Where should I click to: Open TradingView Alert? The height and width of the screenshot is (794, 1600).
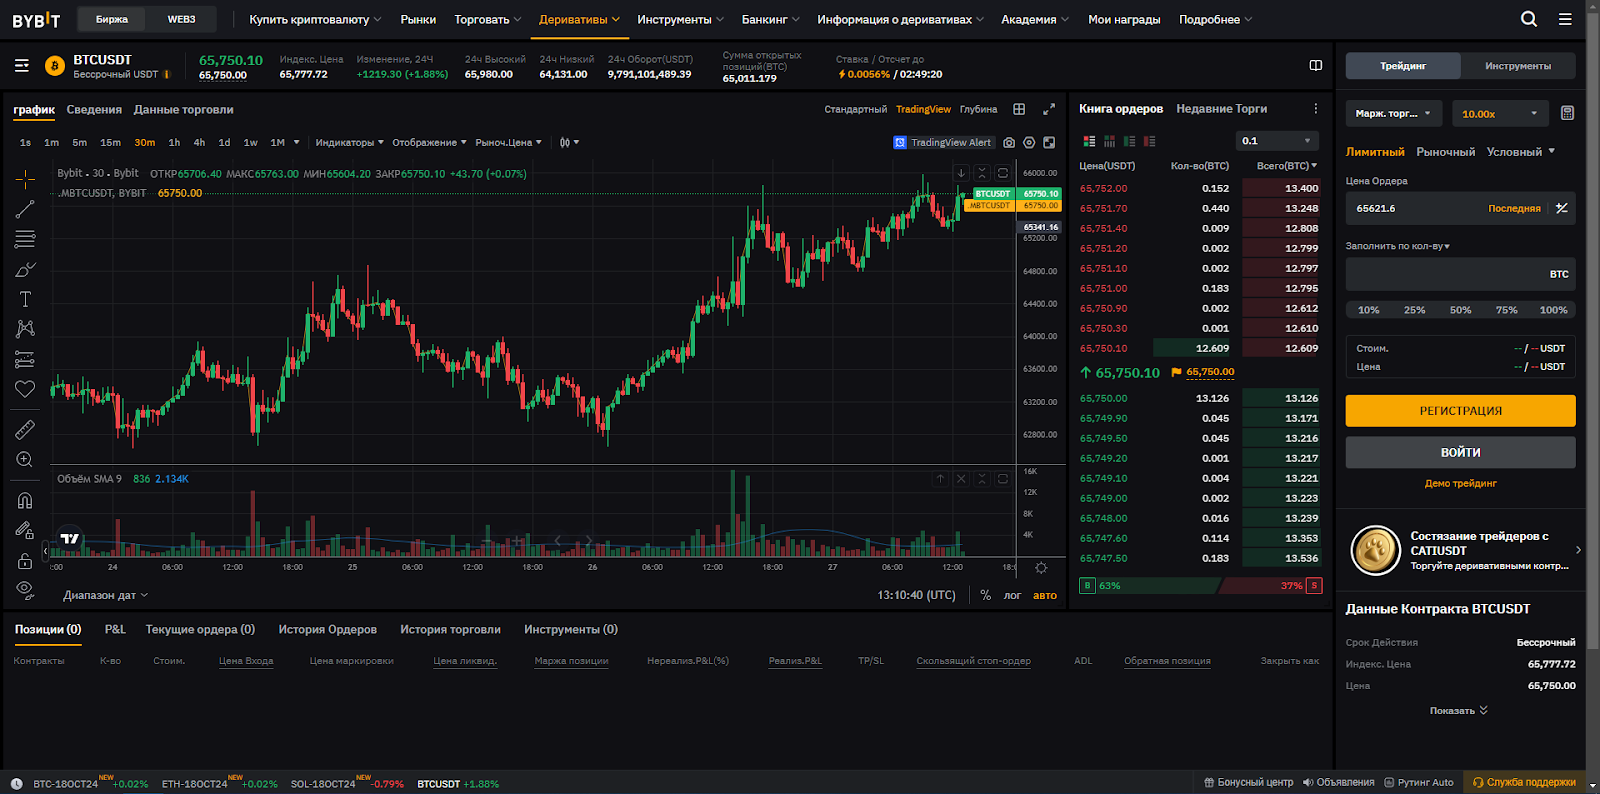click(x=943, y=143)
